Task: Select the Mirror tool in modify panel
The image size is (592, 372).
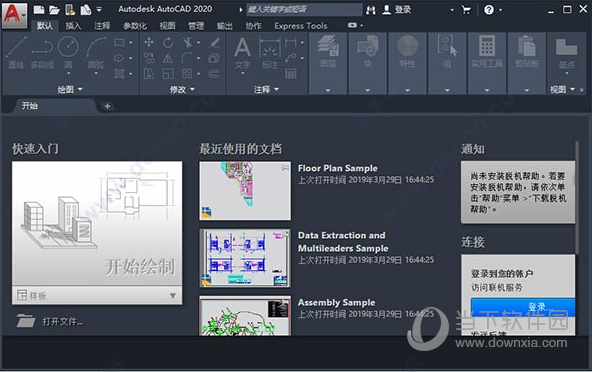Action: 168,58
